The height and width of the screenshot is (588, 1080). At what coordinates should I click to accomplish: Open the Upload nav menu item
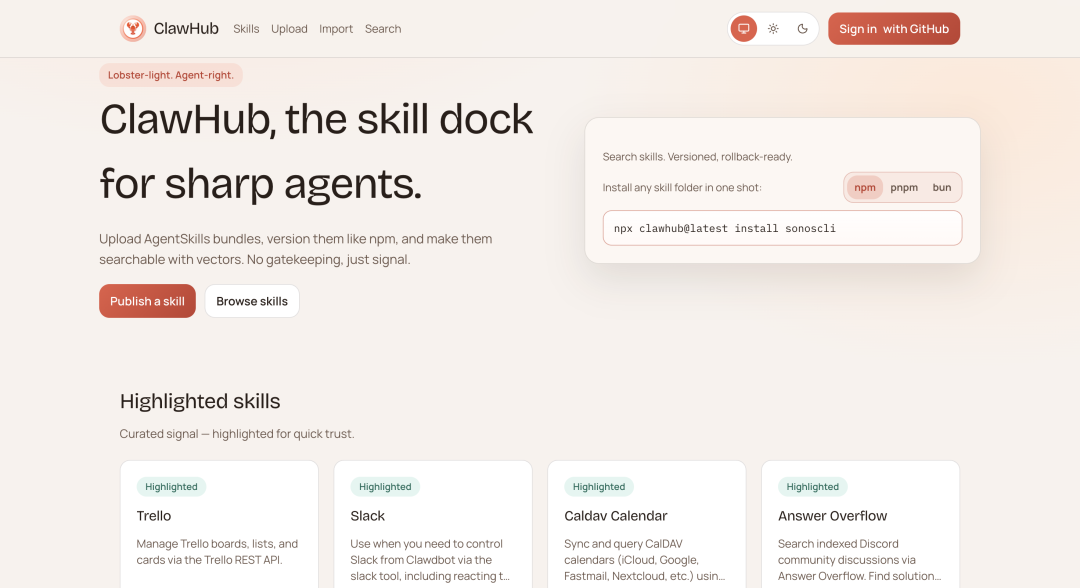click(x=289, y=29)
